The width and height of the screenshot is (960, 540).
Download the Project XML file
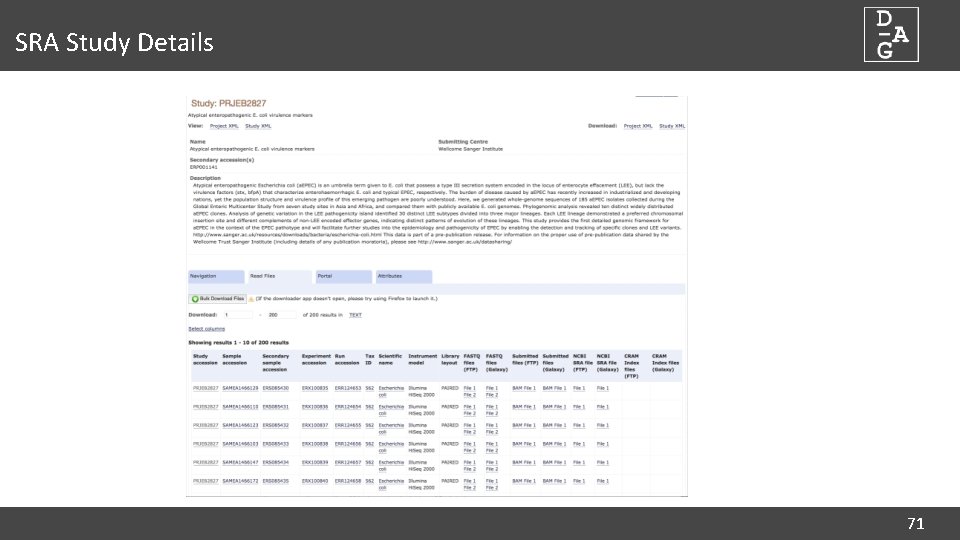tap(638, 126)
